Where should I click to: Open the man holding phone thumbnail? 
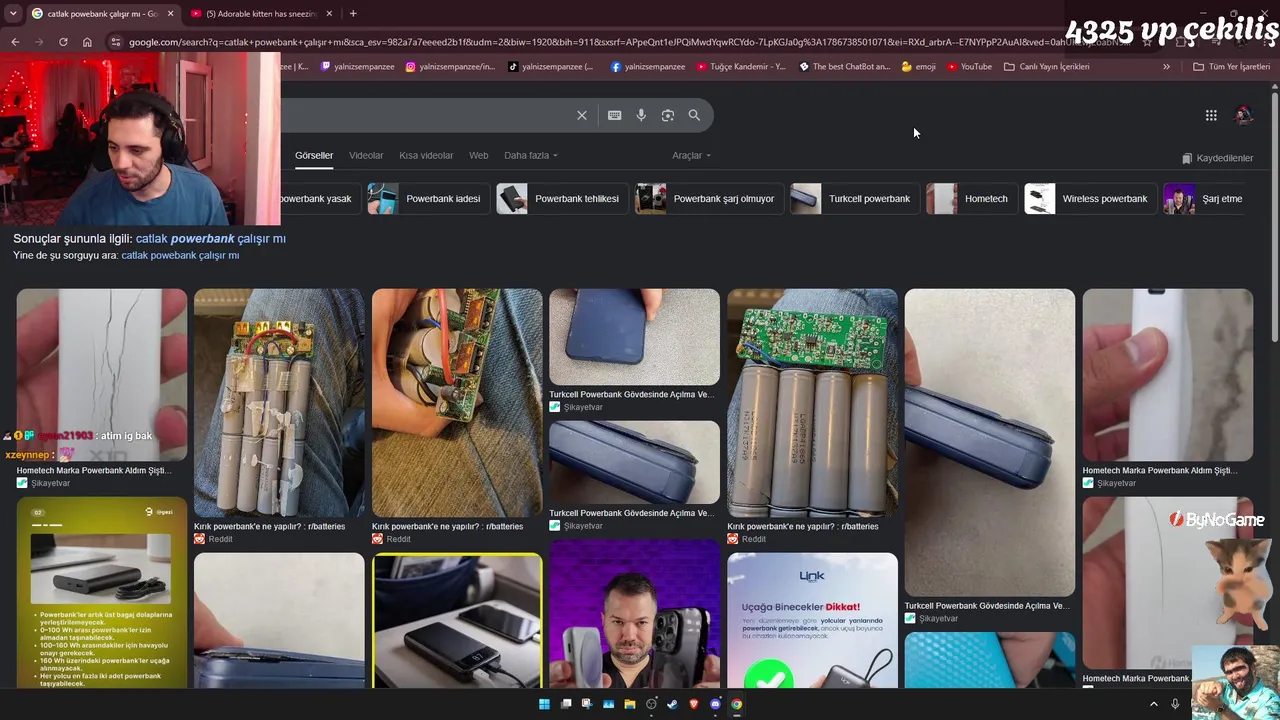click(634, 615)
